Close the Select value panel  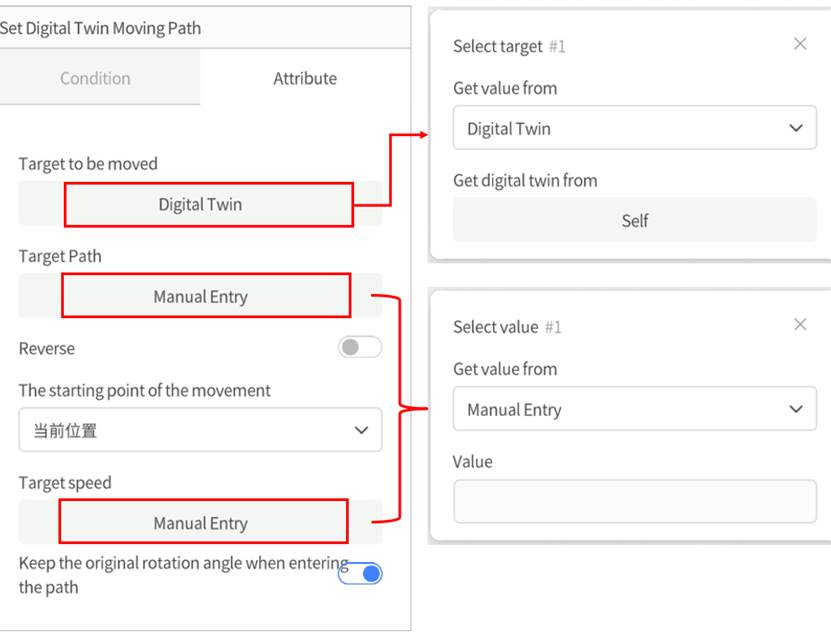pos(799,324)
